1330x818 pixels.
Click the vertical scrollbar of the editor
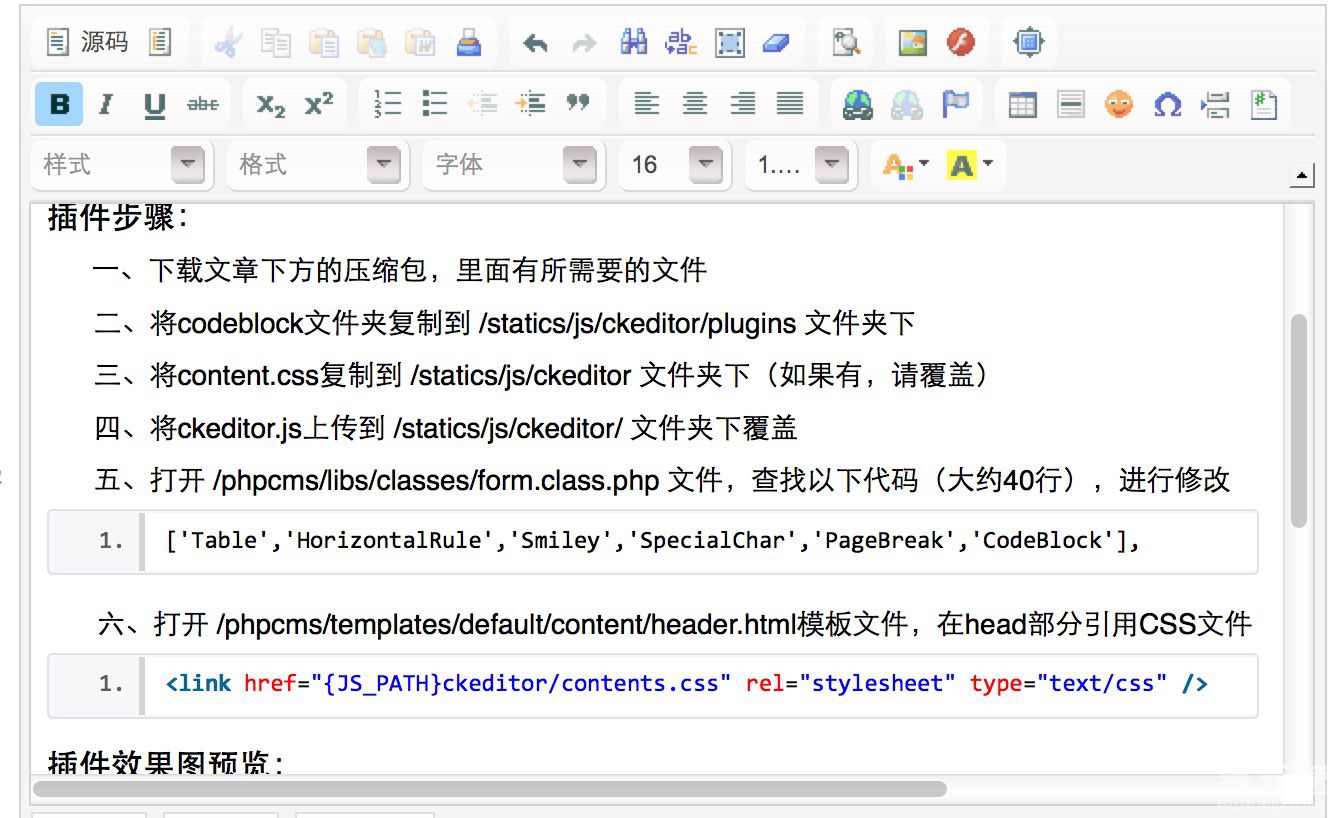(x=1299, y=420)
